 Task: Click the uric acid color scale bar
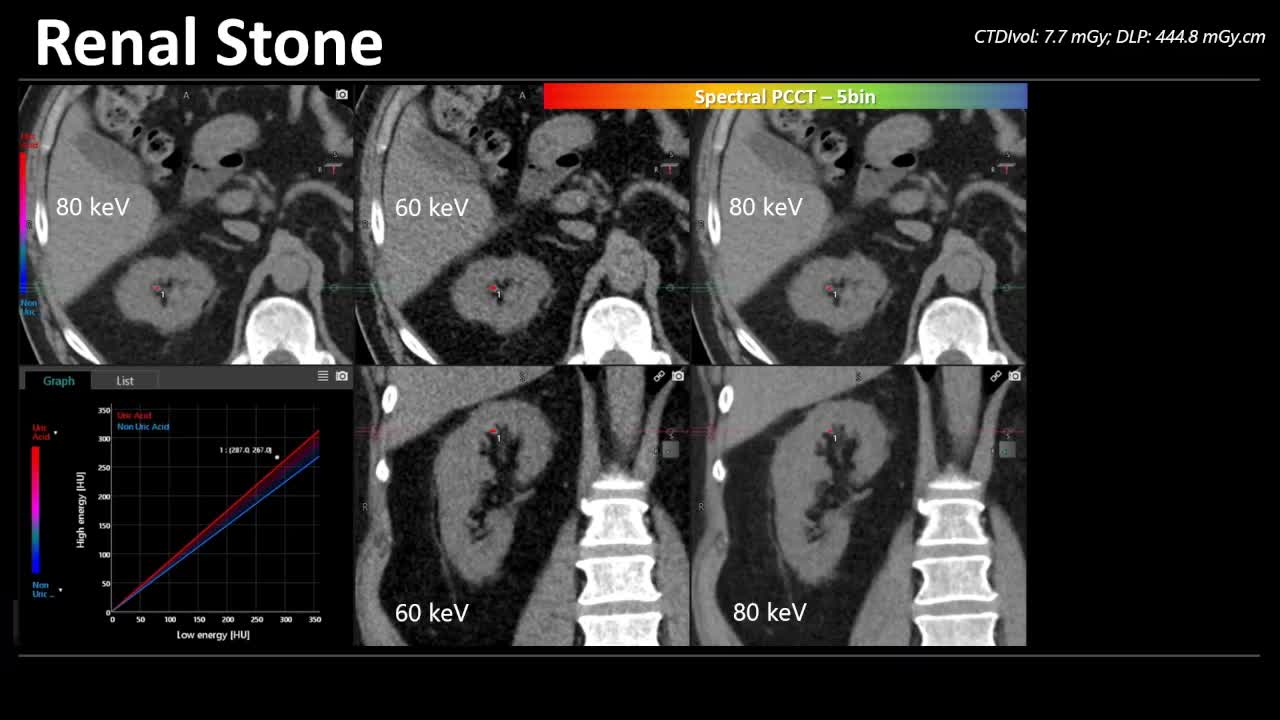click(36, 510)
